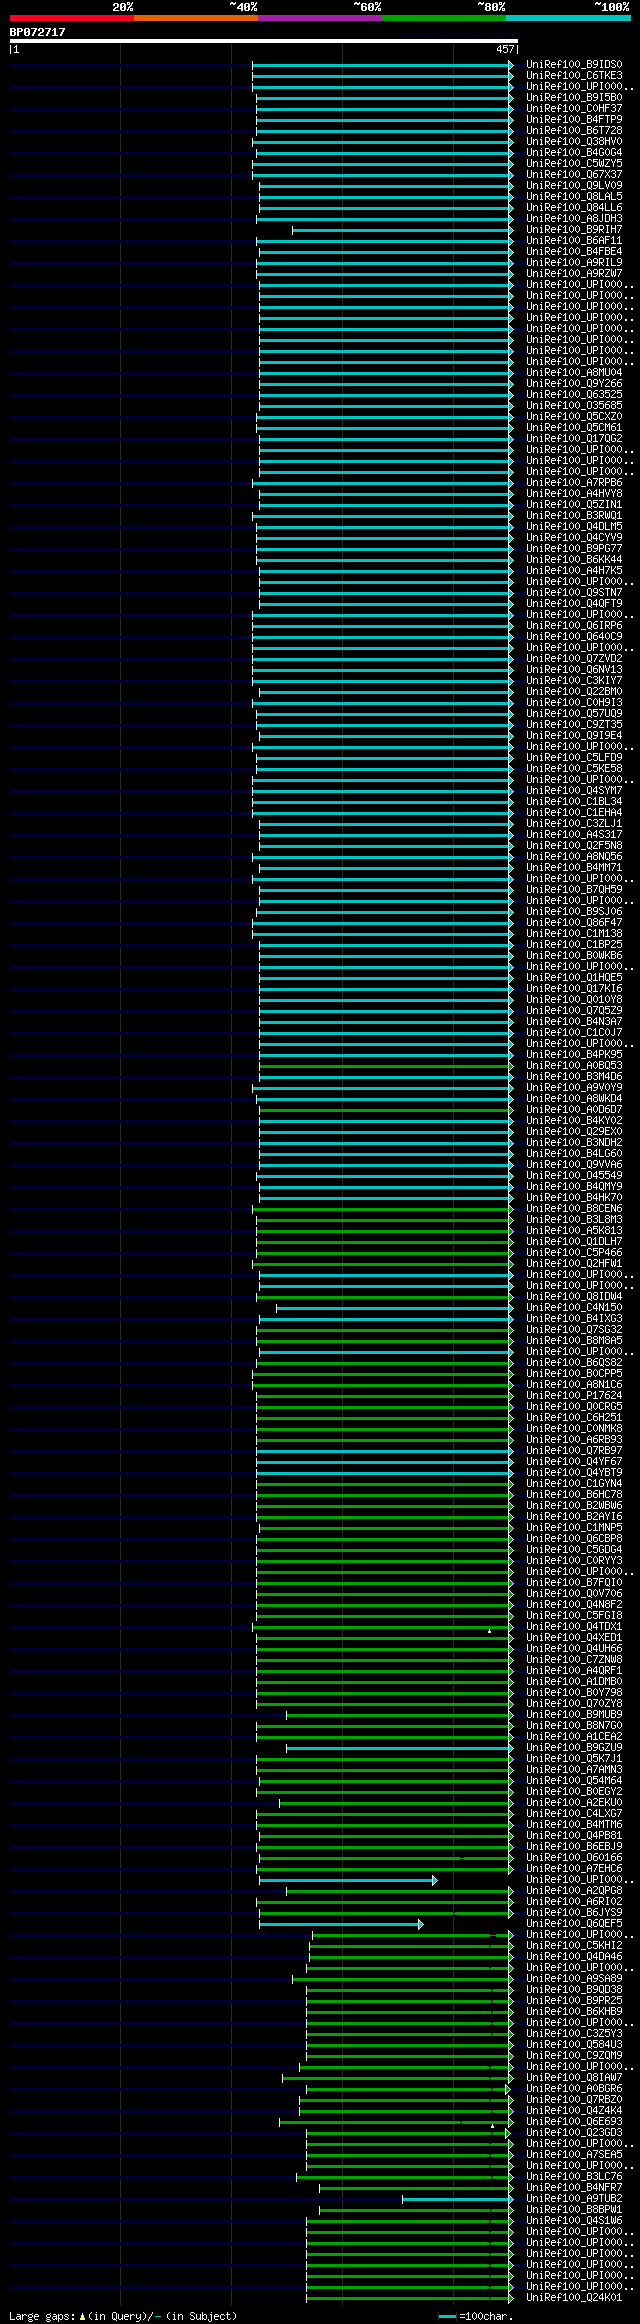Screen dimensions: 640x2324
Task: Open hit UniRef100_C6TKE3
Action: tap(574, 76)
